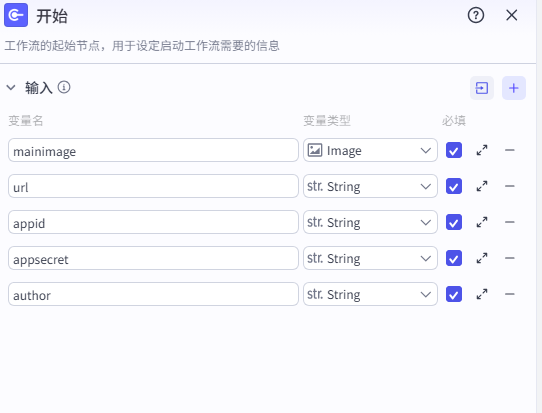Click the author variable name field
This screenshot has height=413, width=542.
(x=153, y=294)
